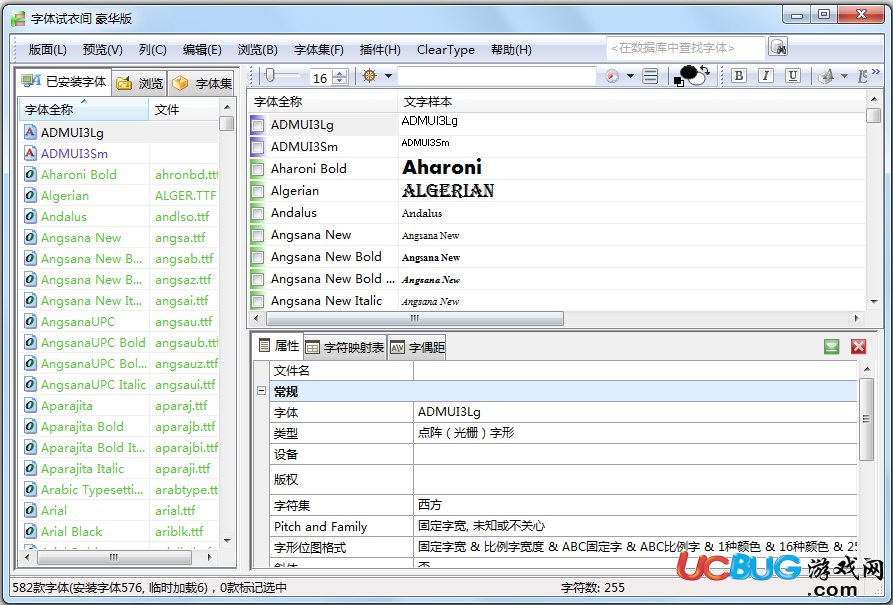Switch to the 字符映射表 tab

[345, 347]
